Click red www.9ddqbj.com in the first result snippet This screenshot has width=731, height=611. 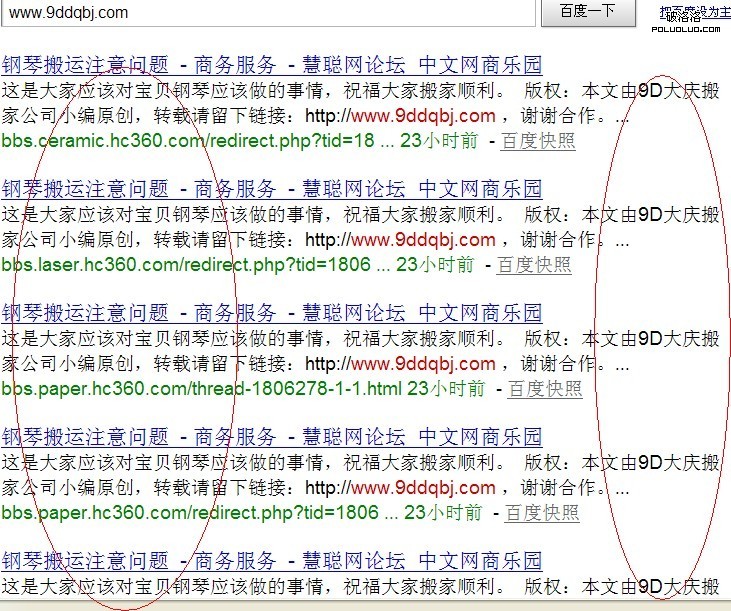click(423, 116)
